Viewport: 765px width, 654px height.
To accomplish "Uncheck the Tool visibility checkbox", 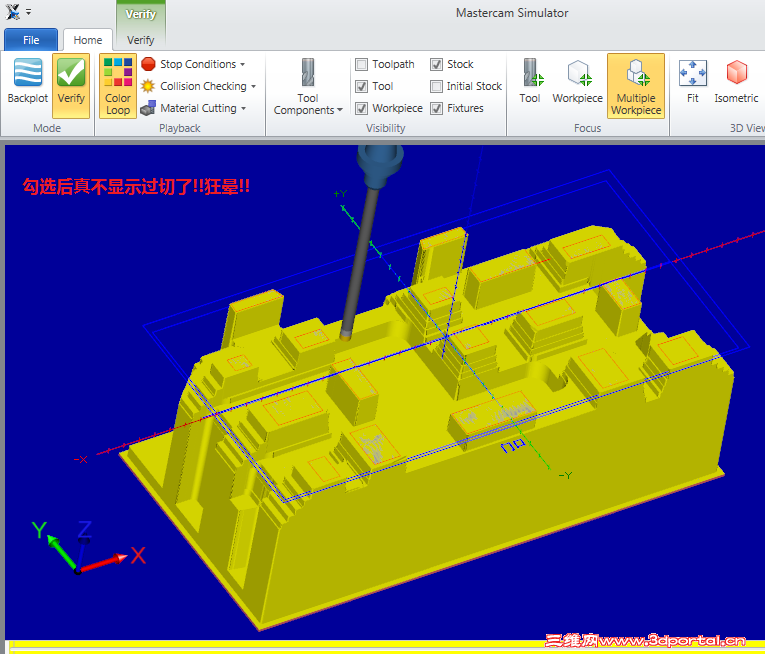I will click(362, 86).
